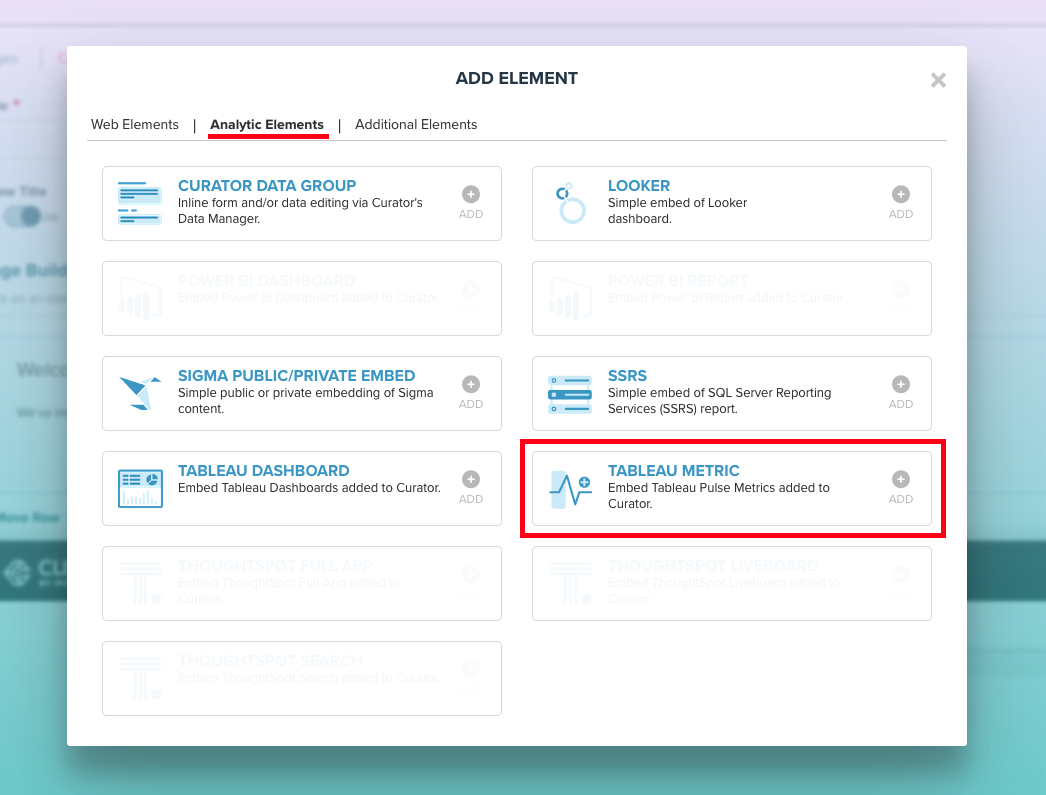The height and width of the screenshot is (795, 1046).
Task: Click the ThoughtSpot Liveboard title
Action: (x=712, y=566)
